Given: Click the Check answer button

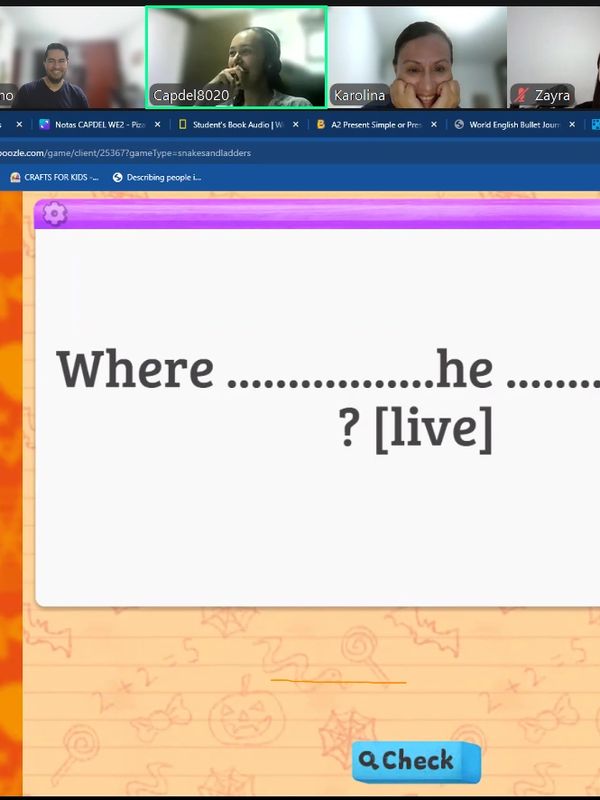Looking at the screenshot, I should pyautogui.click(x=416, y=761).
